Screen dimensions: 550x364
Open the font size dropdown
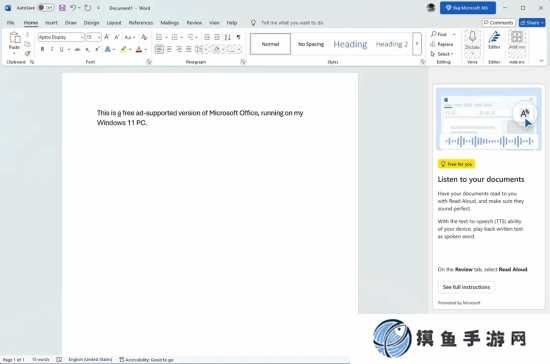tap(99, 37)
